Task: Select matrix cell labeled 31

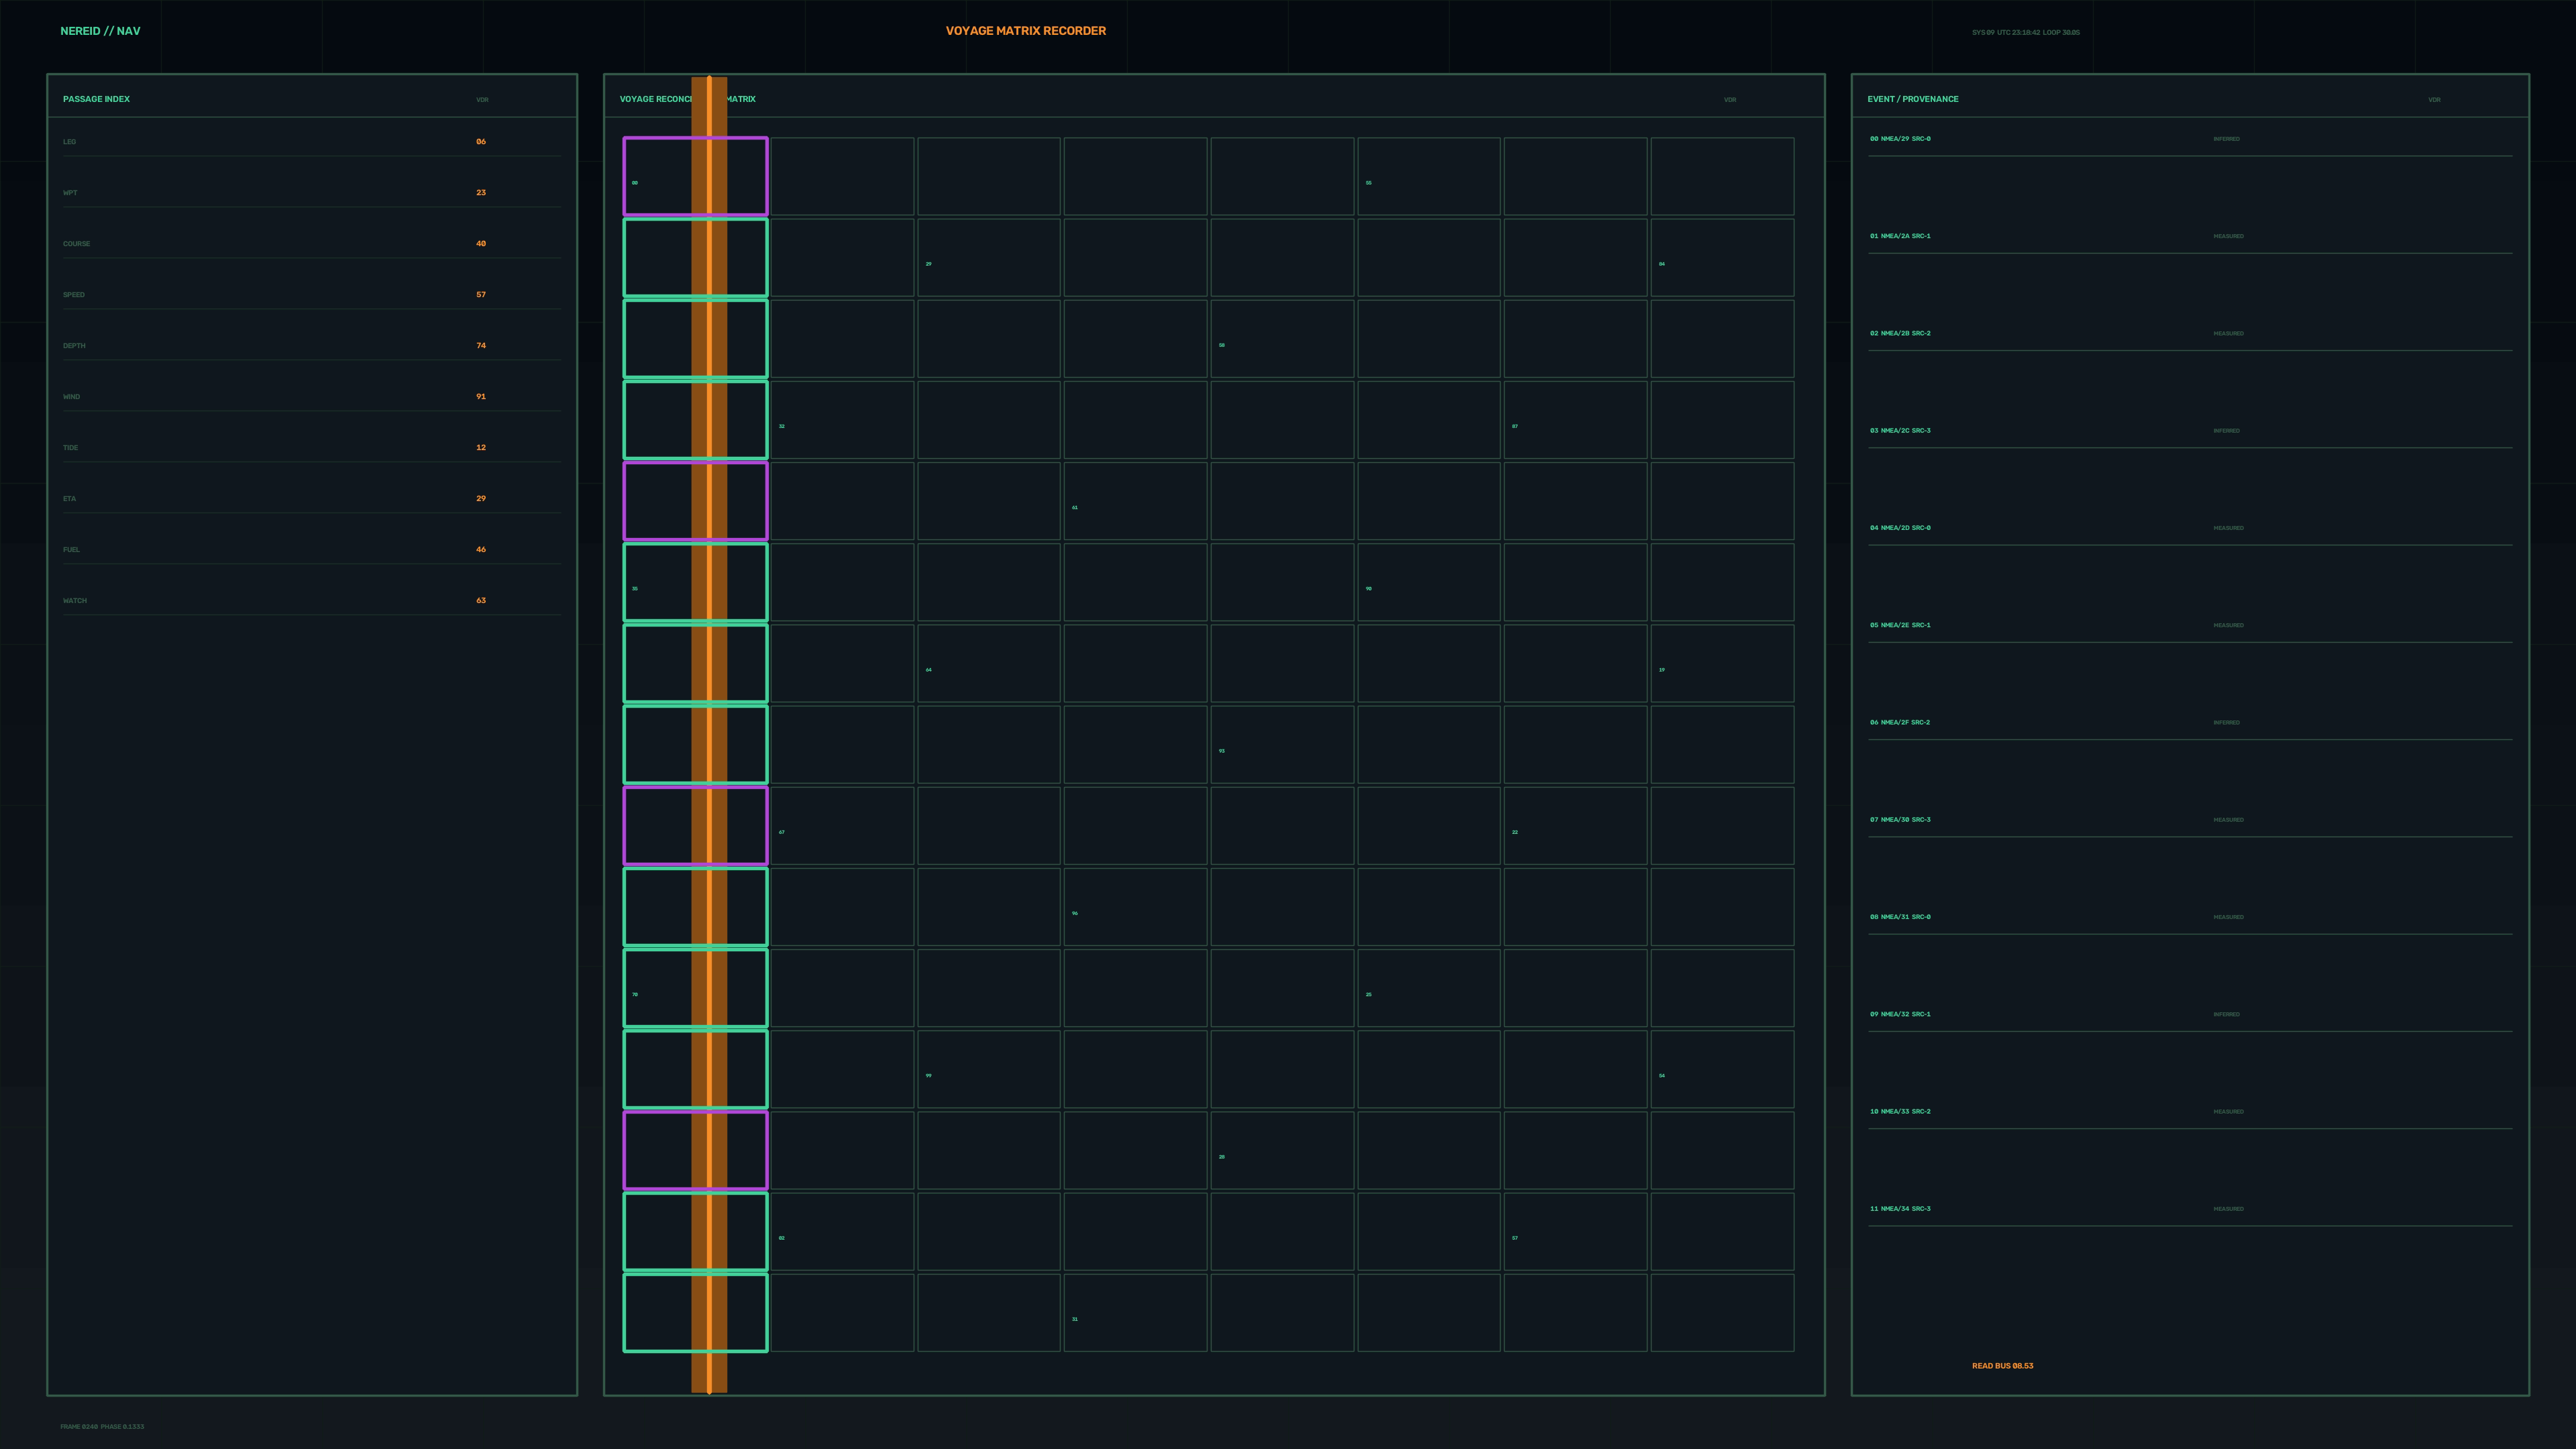Action: click(x=1135, y=1312)
